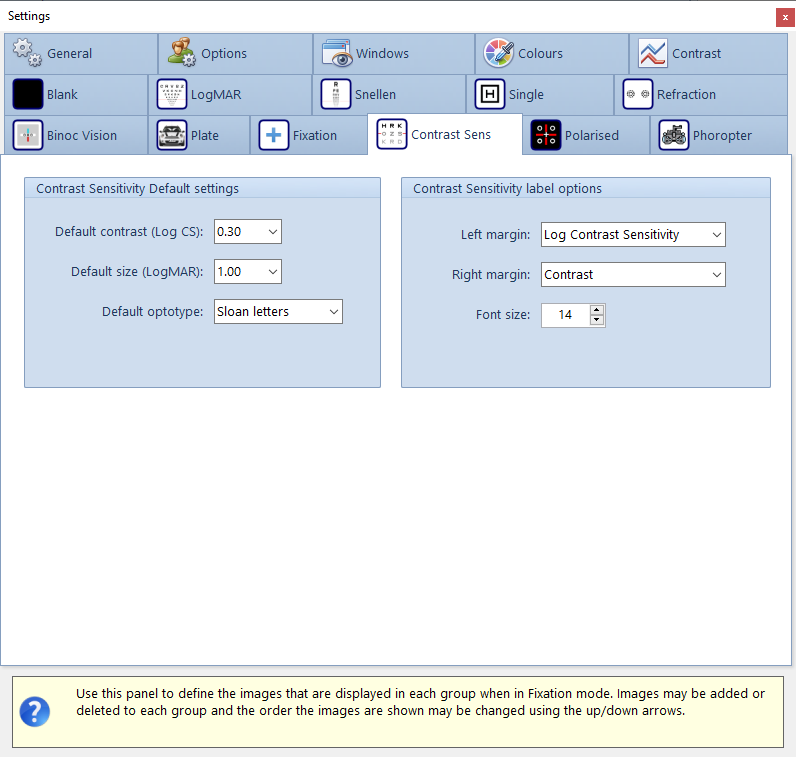Select the Options people icon
Viewport: 796px width, 757px height.
(x=182, y=53)
